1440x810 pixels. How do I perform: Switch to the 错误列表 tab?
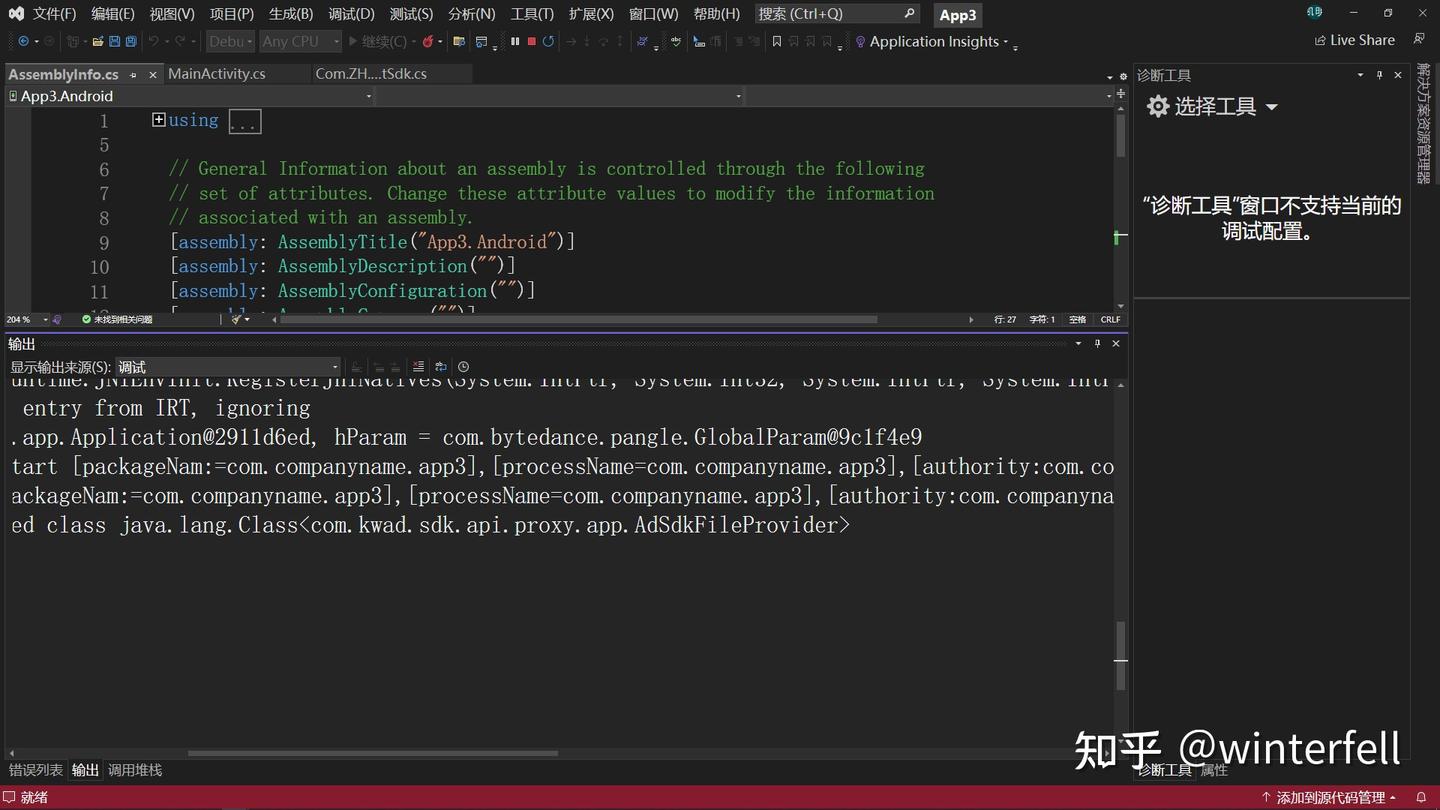[x=36, y=770]
